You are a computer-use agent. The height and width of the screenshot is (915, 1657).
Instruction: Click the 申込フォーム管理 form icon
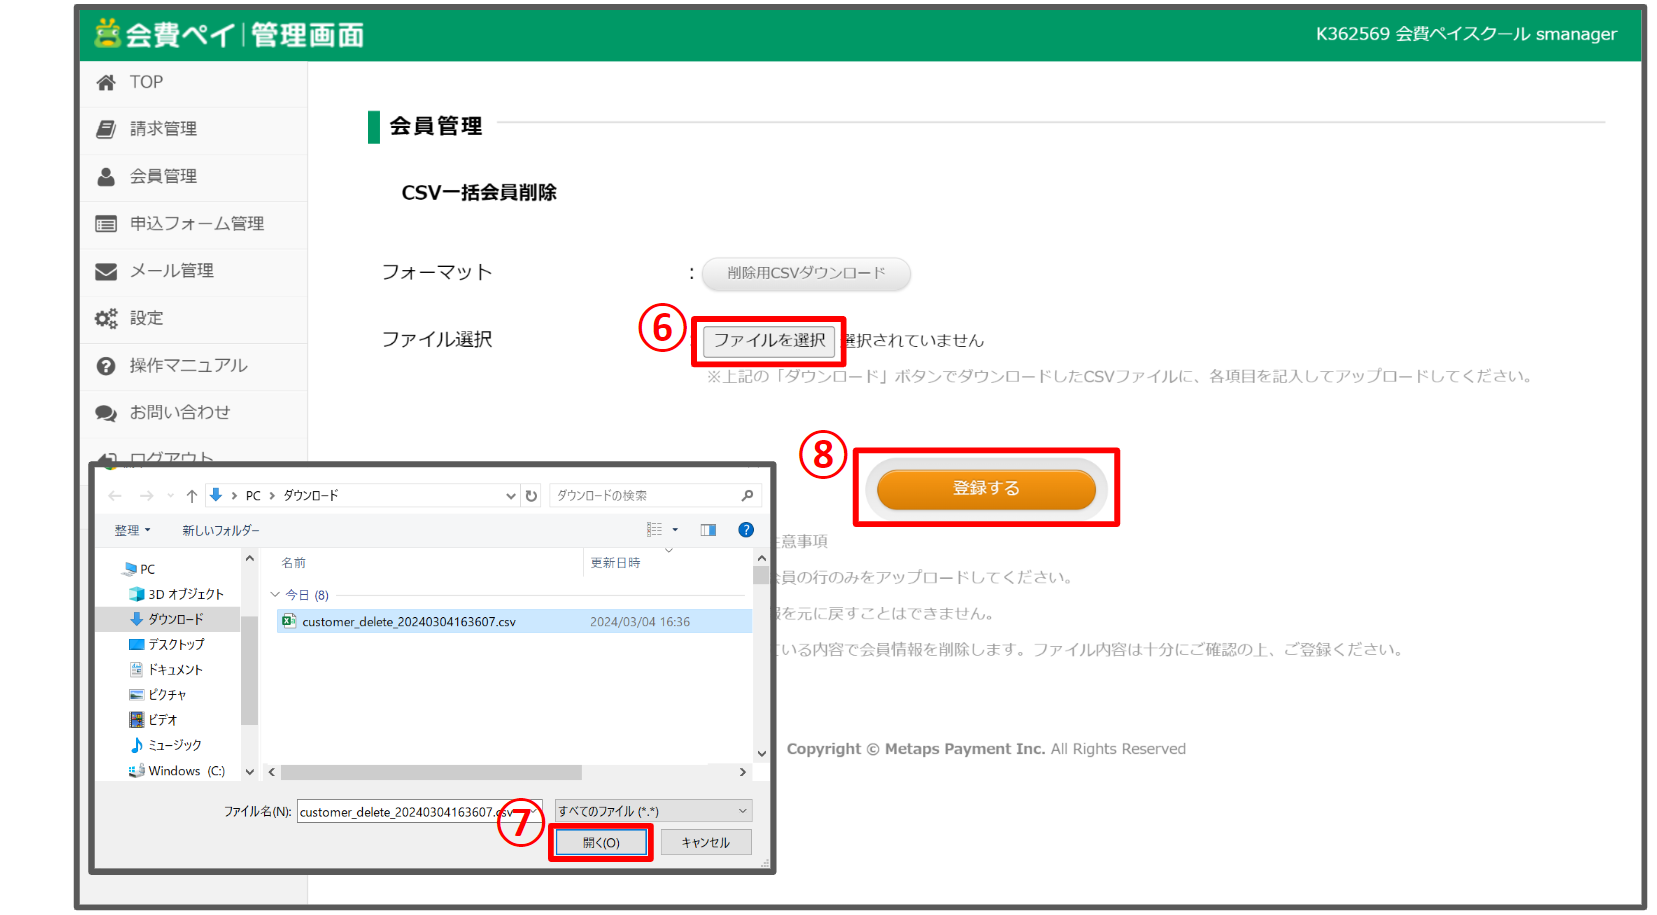pos(107,223)
